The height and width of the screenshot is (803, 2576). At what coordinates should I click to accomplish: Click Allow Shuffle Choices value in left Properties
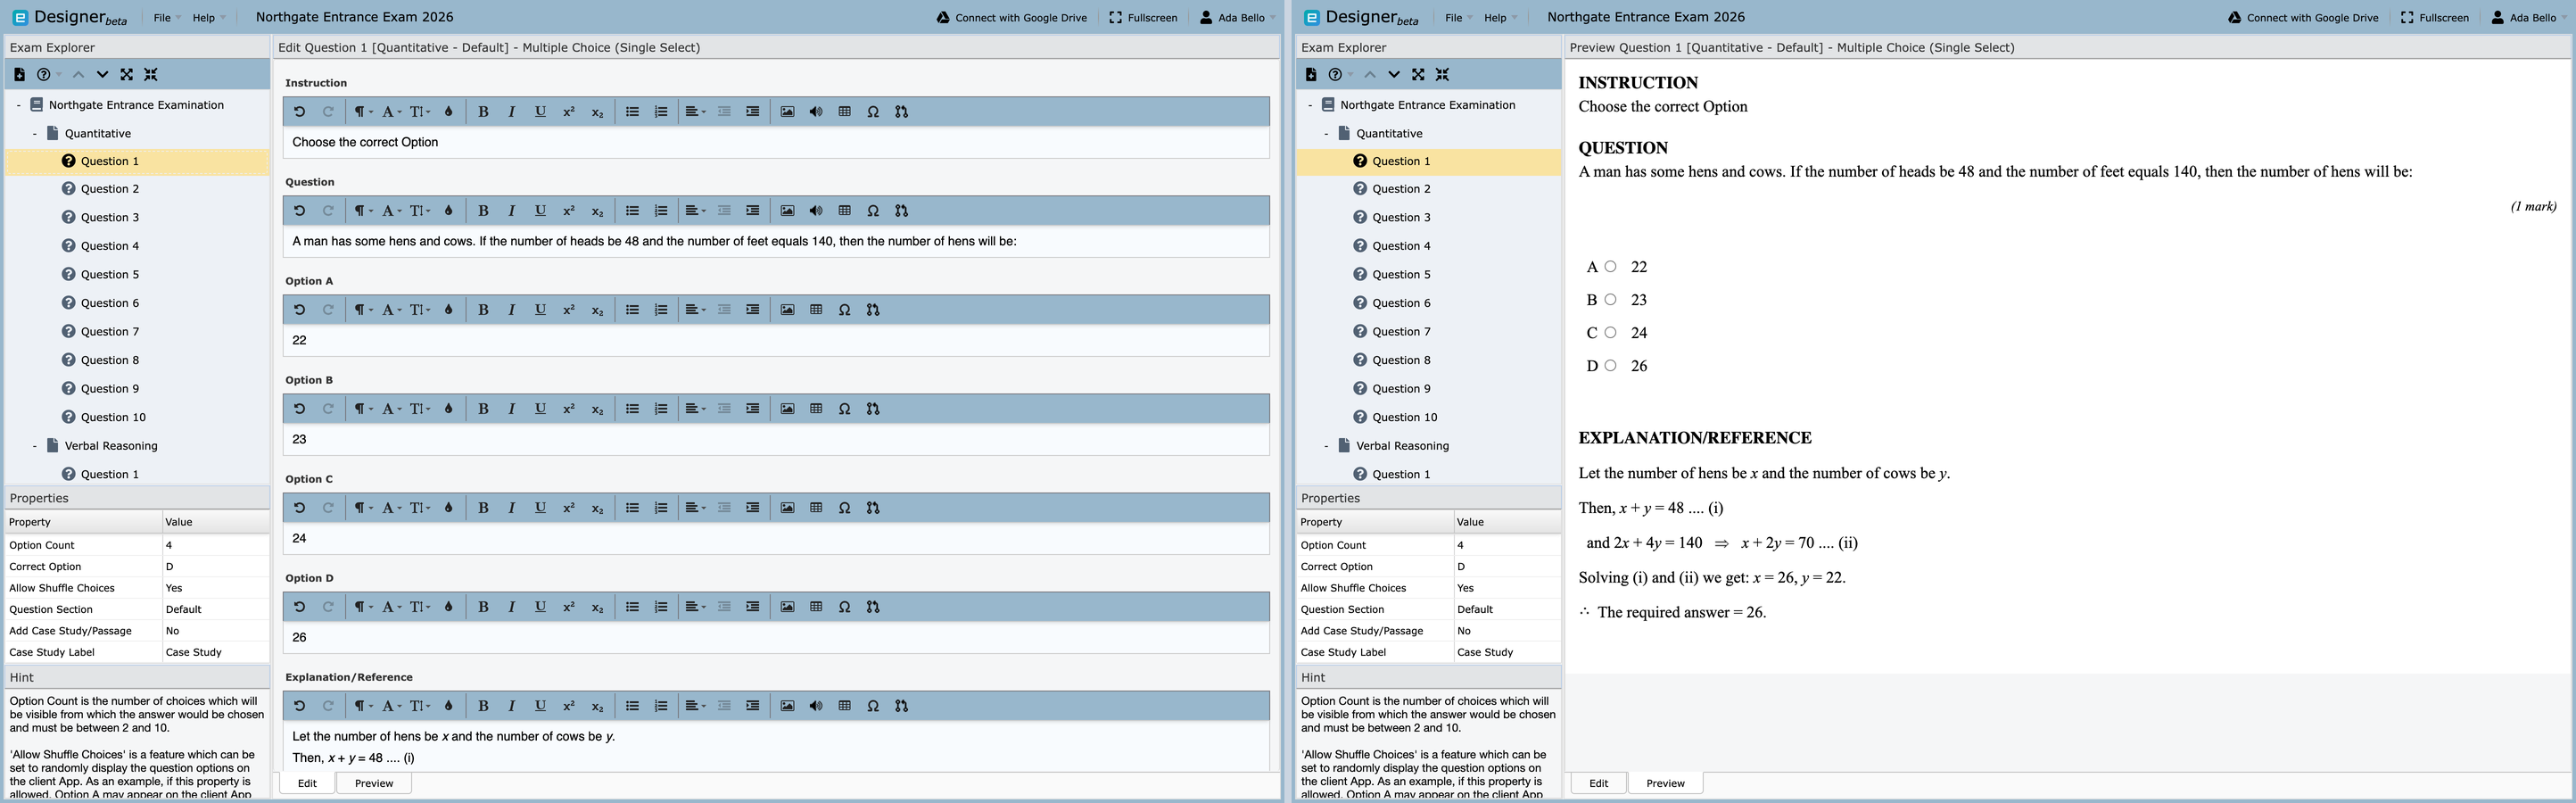pos(215,588)
